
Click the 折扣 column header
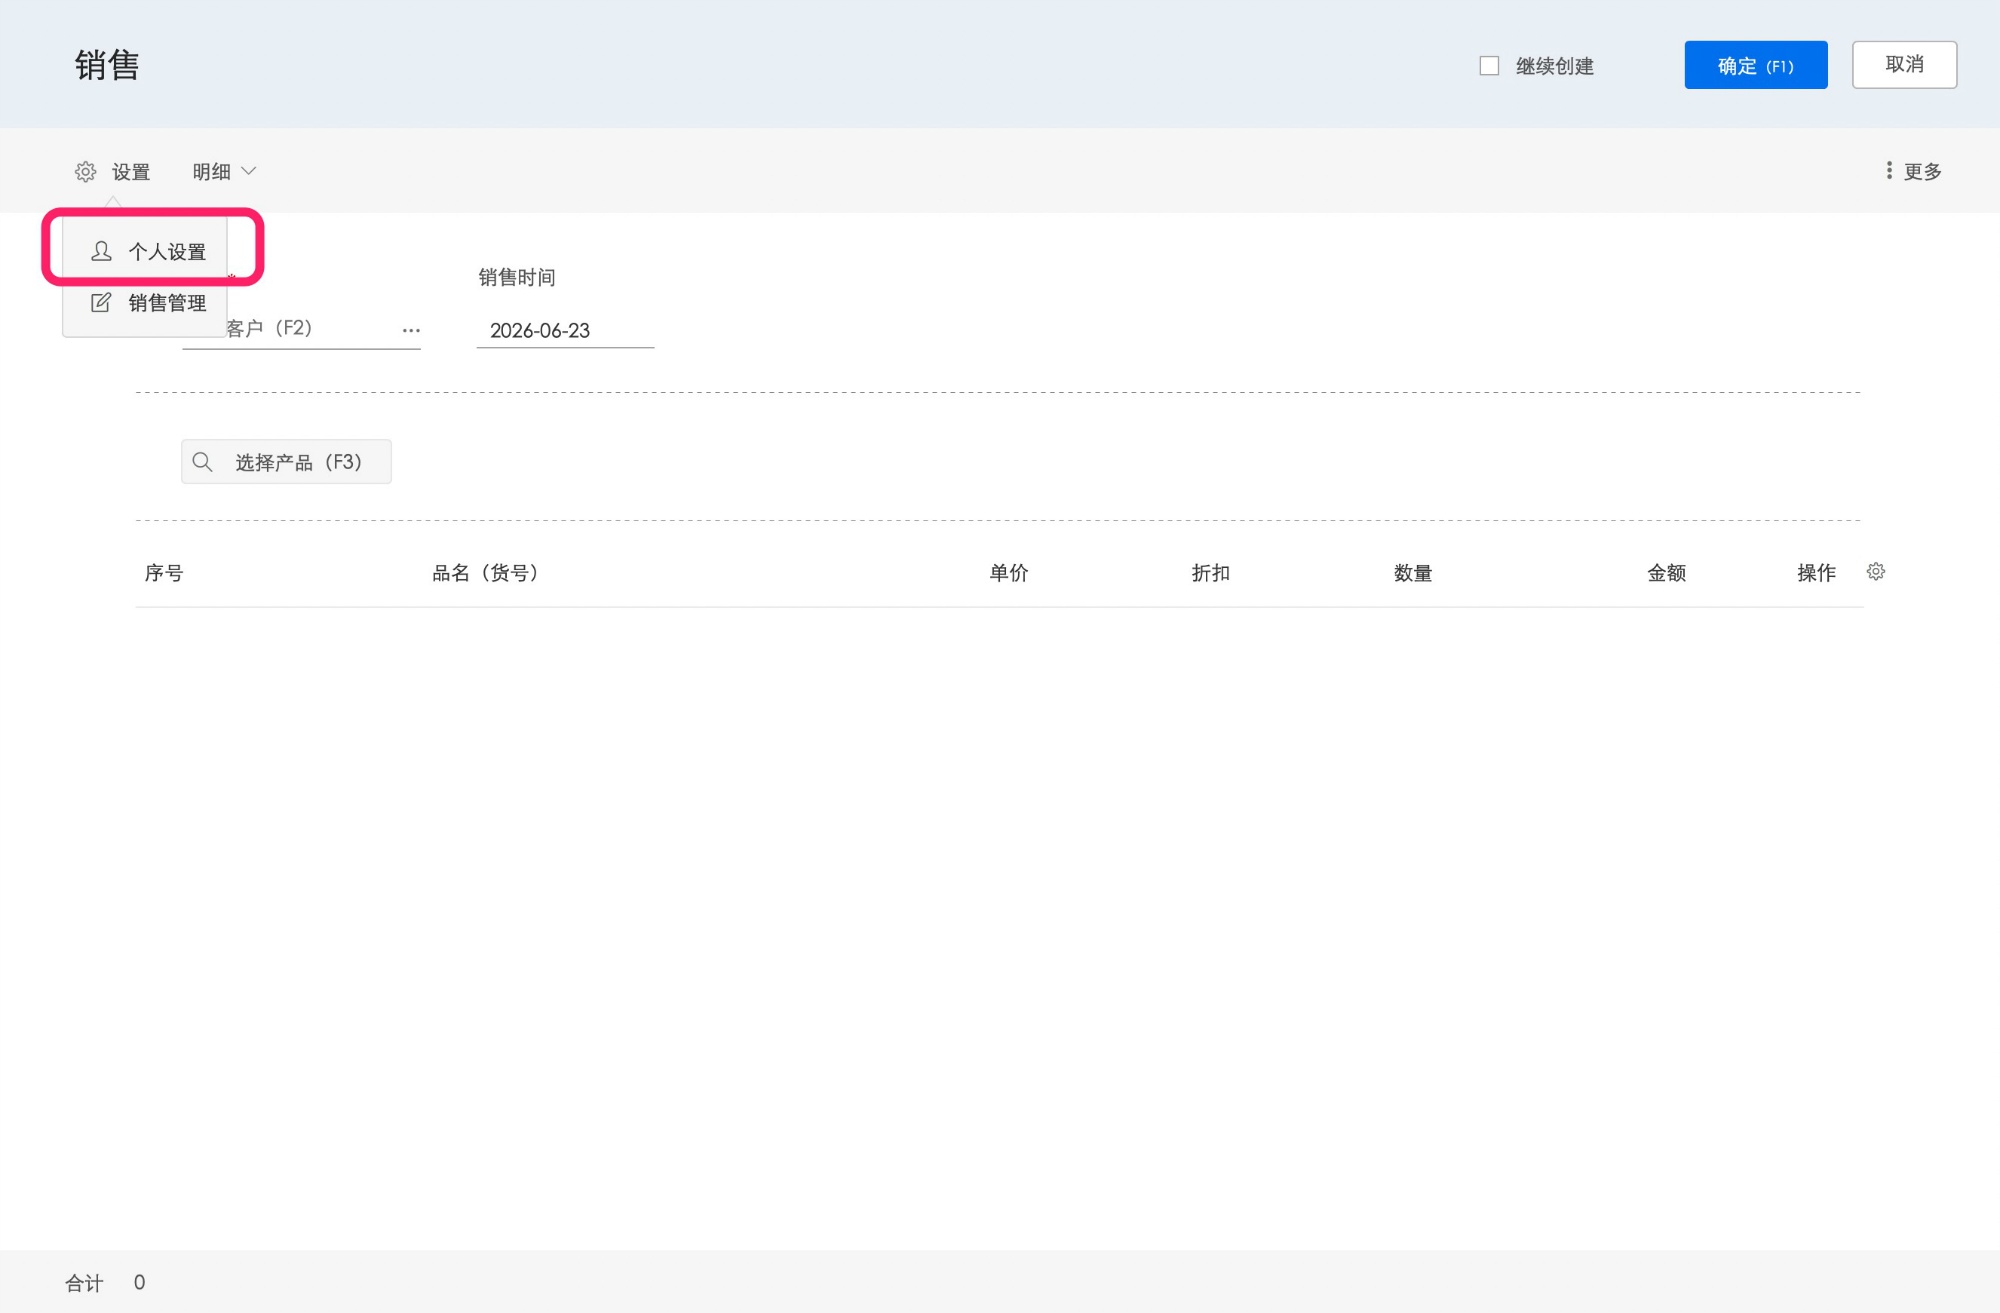click(1211, 573)
